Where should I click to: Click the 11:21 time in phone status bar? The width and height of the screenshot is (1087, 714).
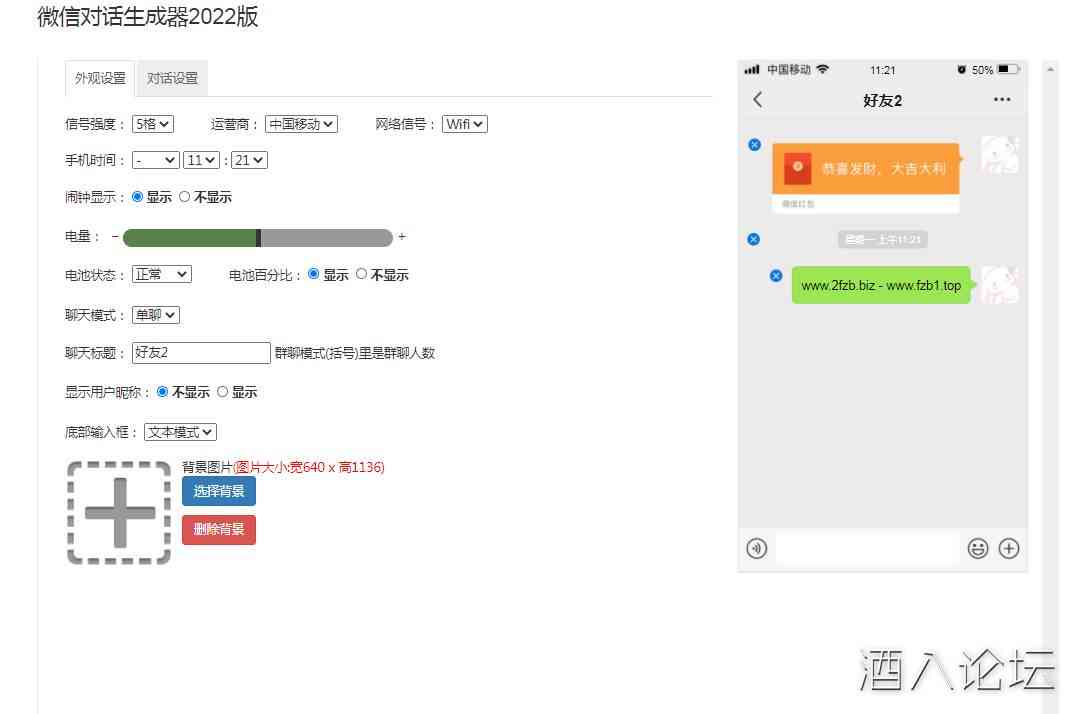pos(882,70)
